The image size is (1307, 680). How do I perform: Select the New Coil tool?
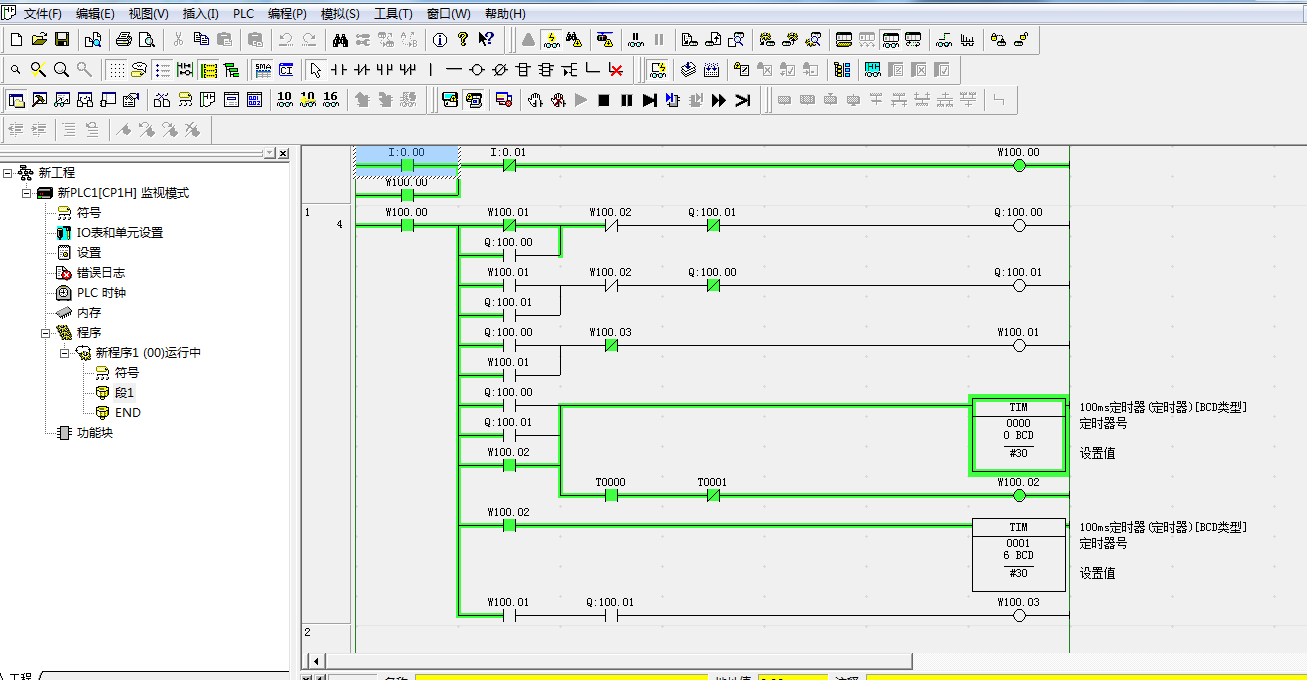[476, 70]
